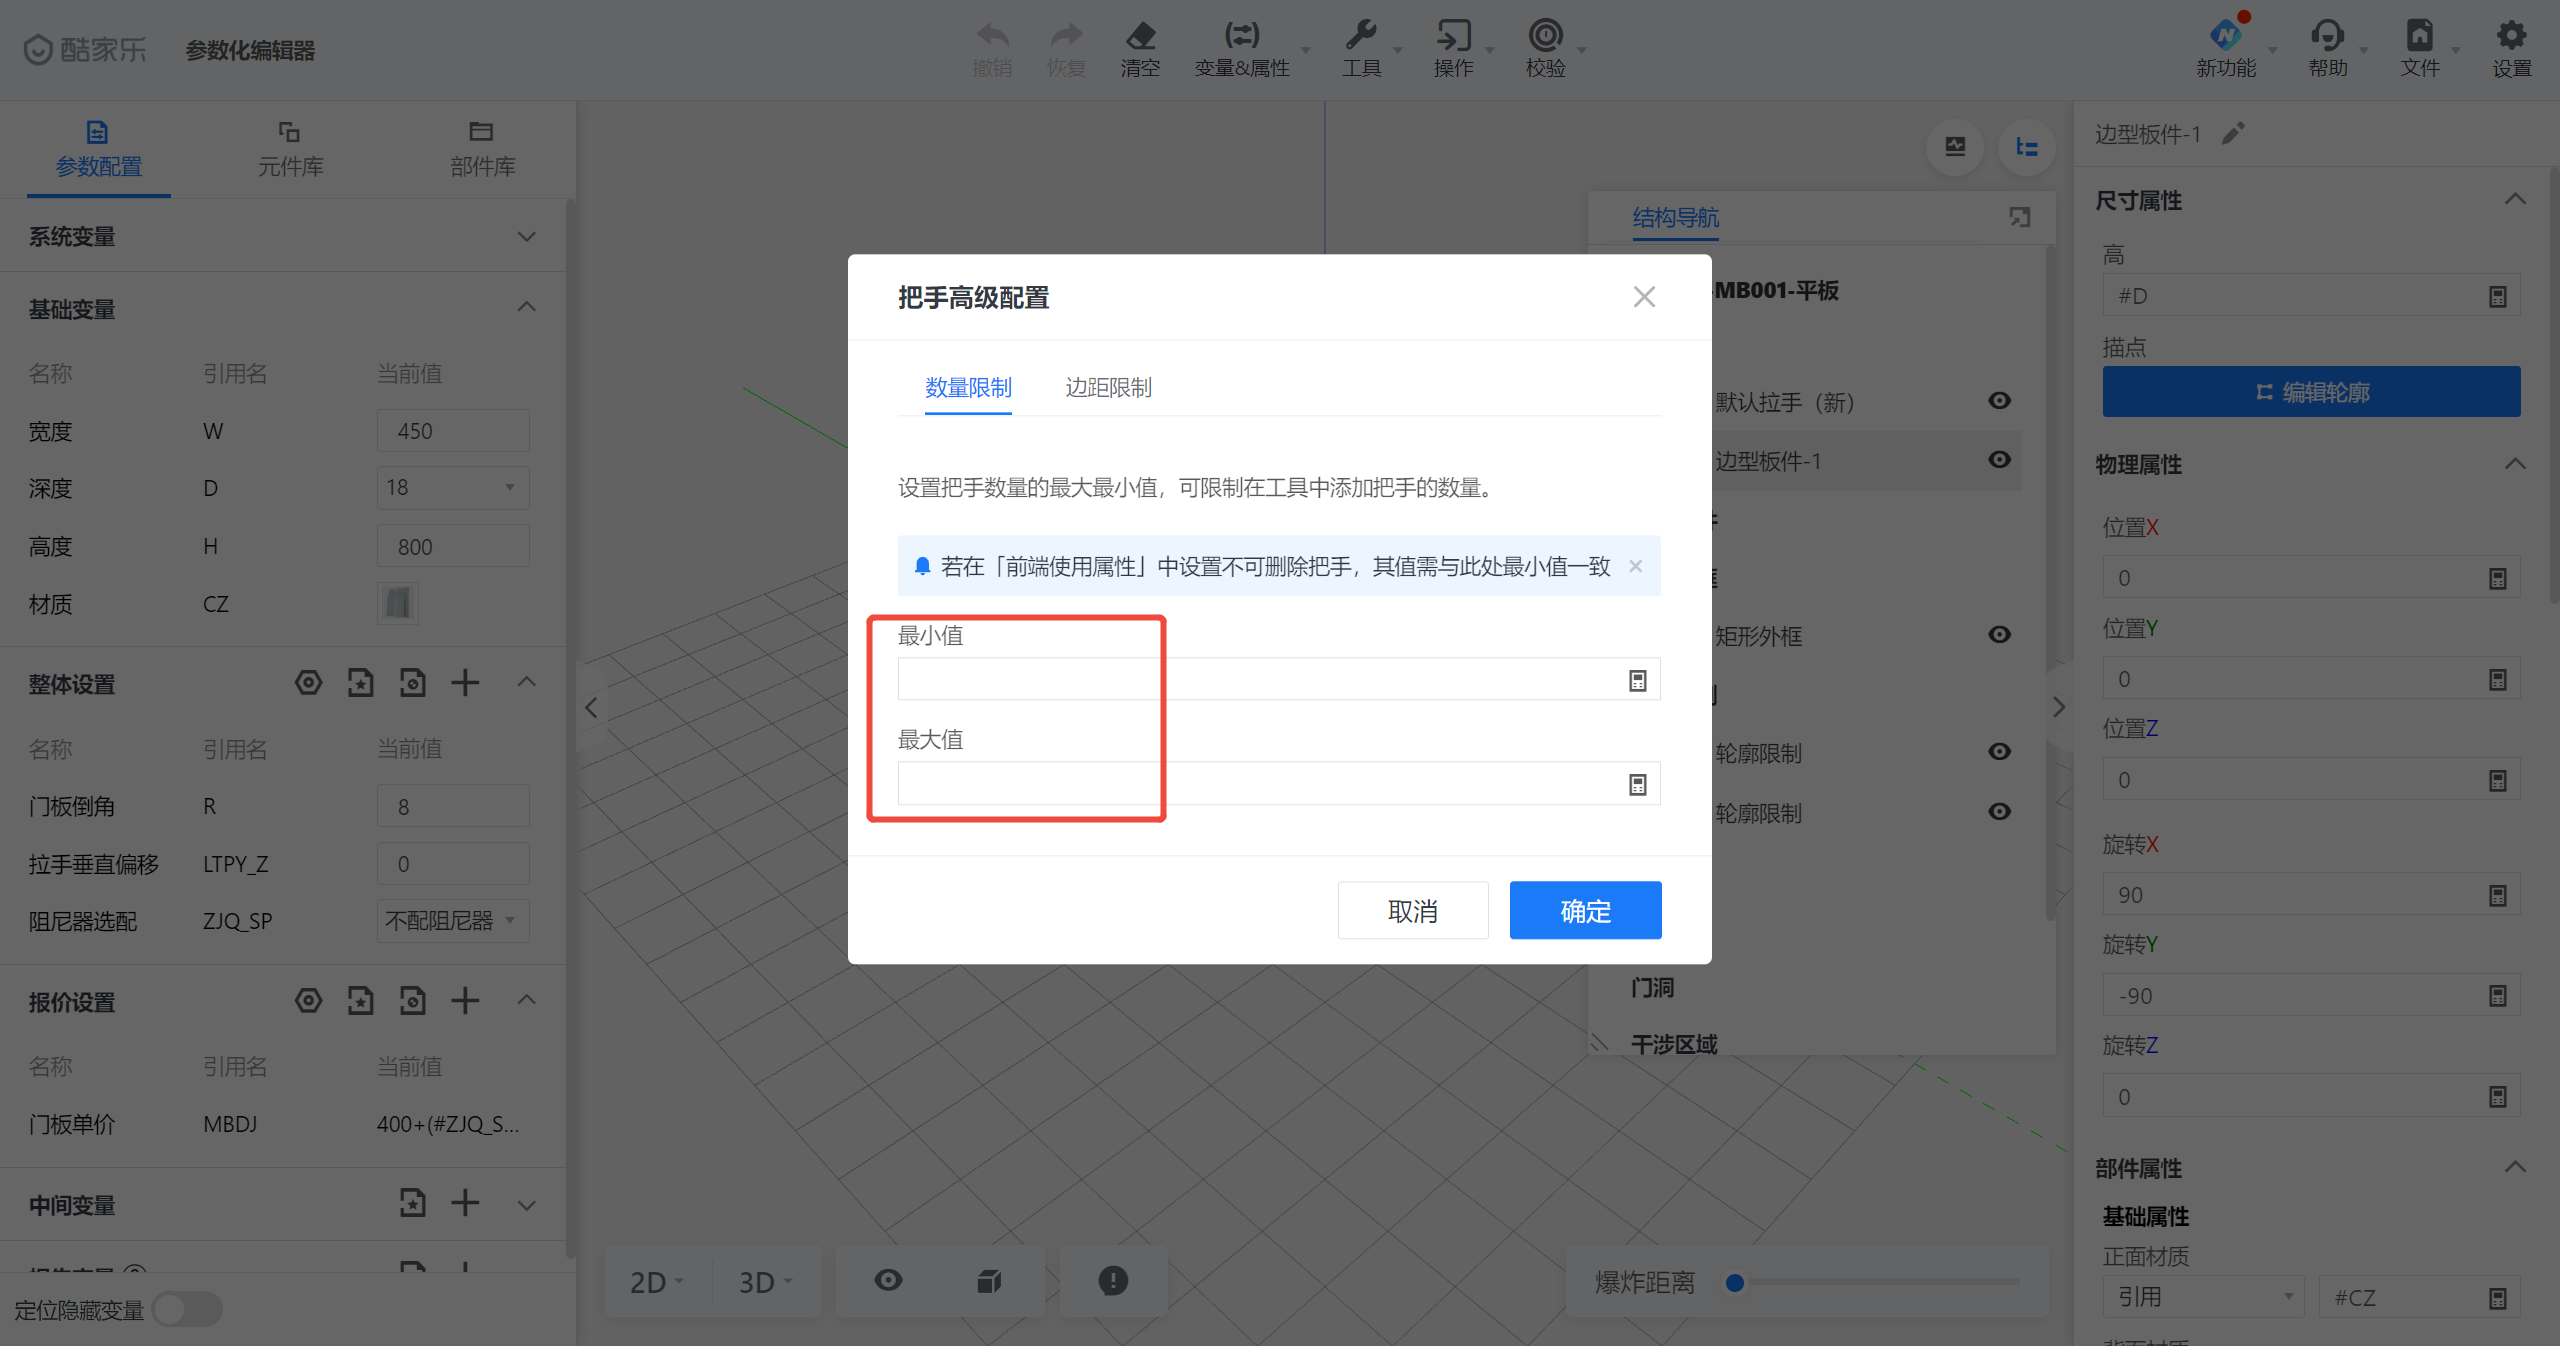Open the 工具 wrench tool menu

[1361, 37]
